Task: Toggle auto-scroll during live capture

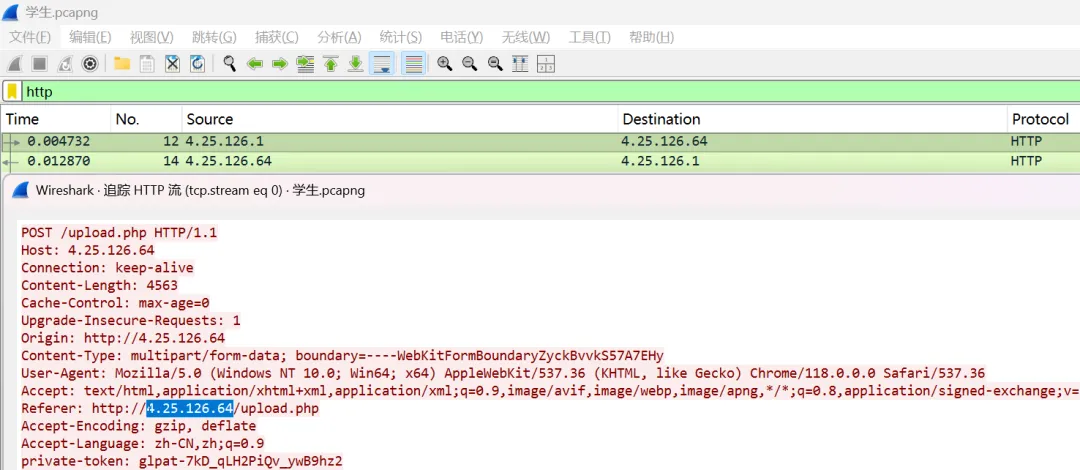Action: (x=381, y=64)
